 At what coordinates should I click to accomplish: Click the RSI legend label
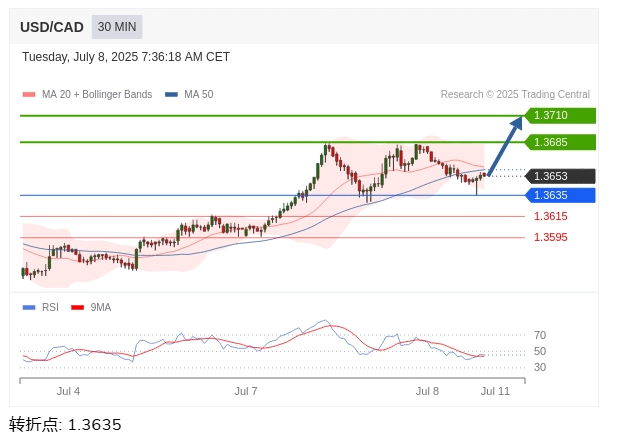pos(50,308)
